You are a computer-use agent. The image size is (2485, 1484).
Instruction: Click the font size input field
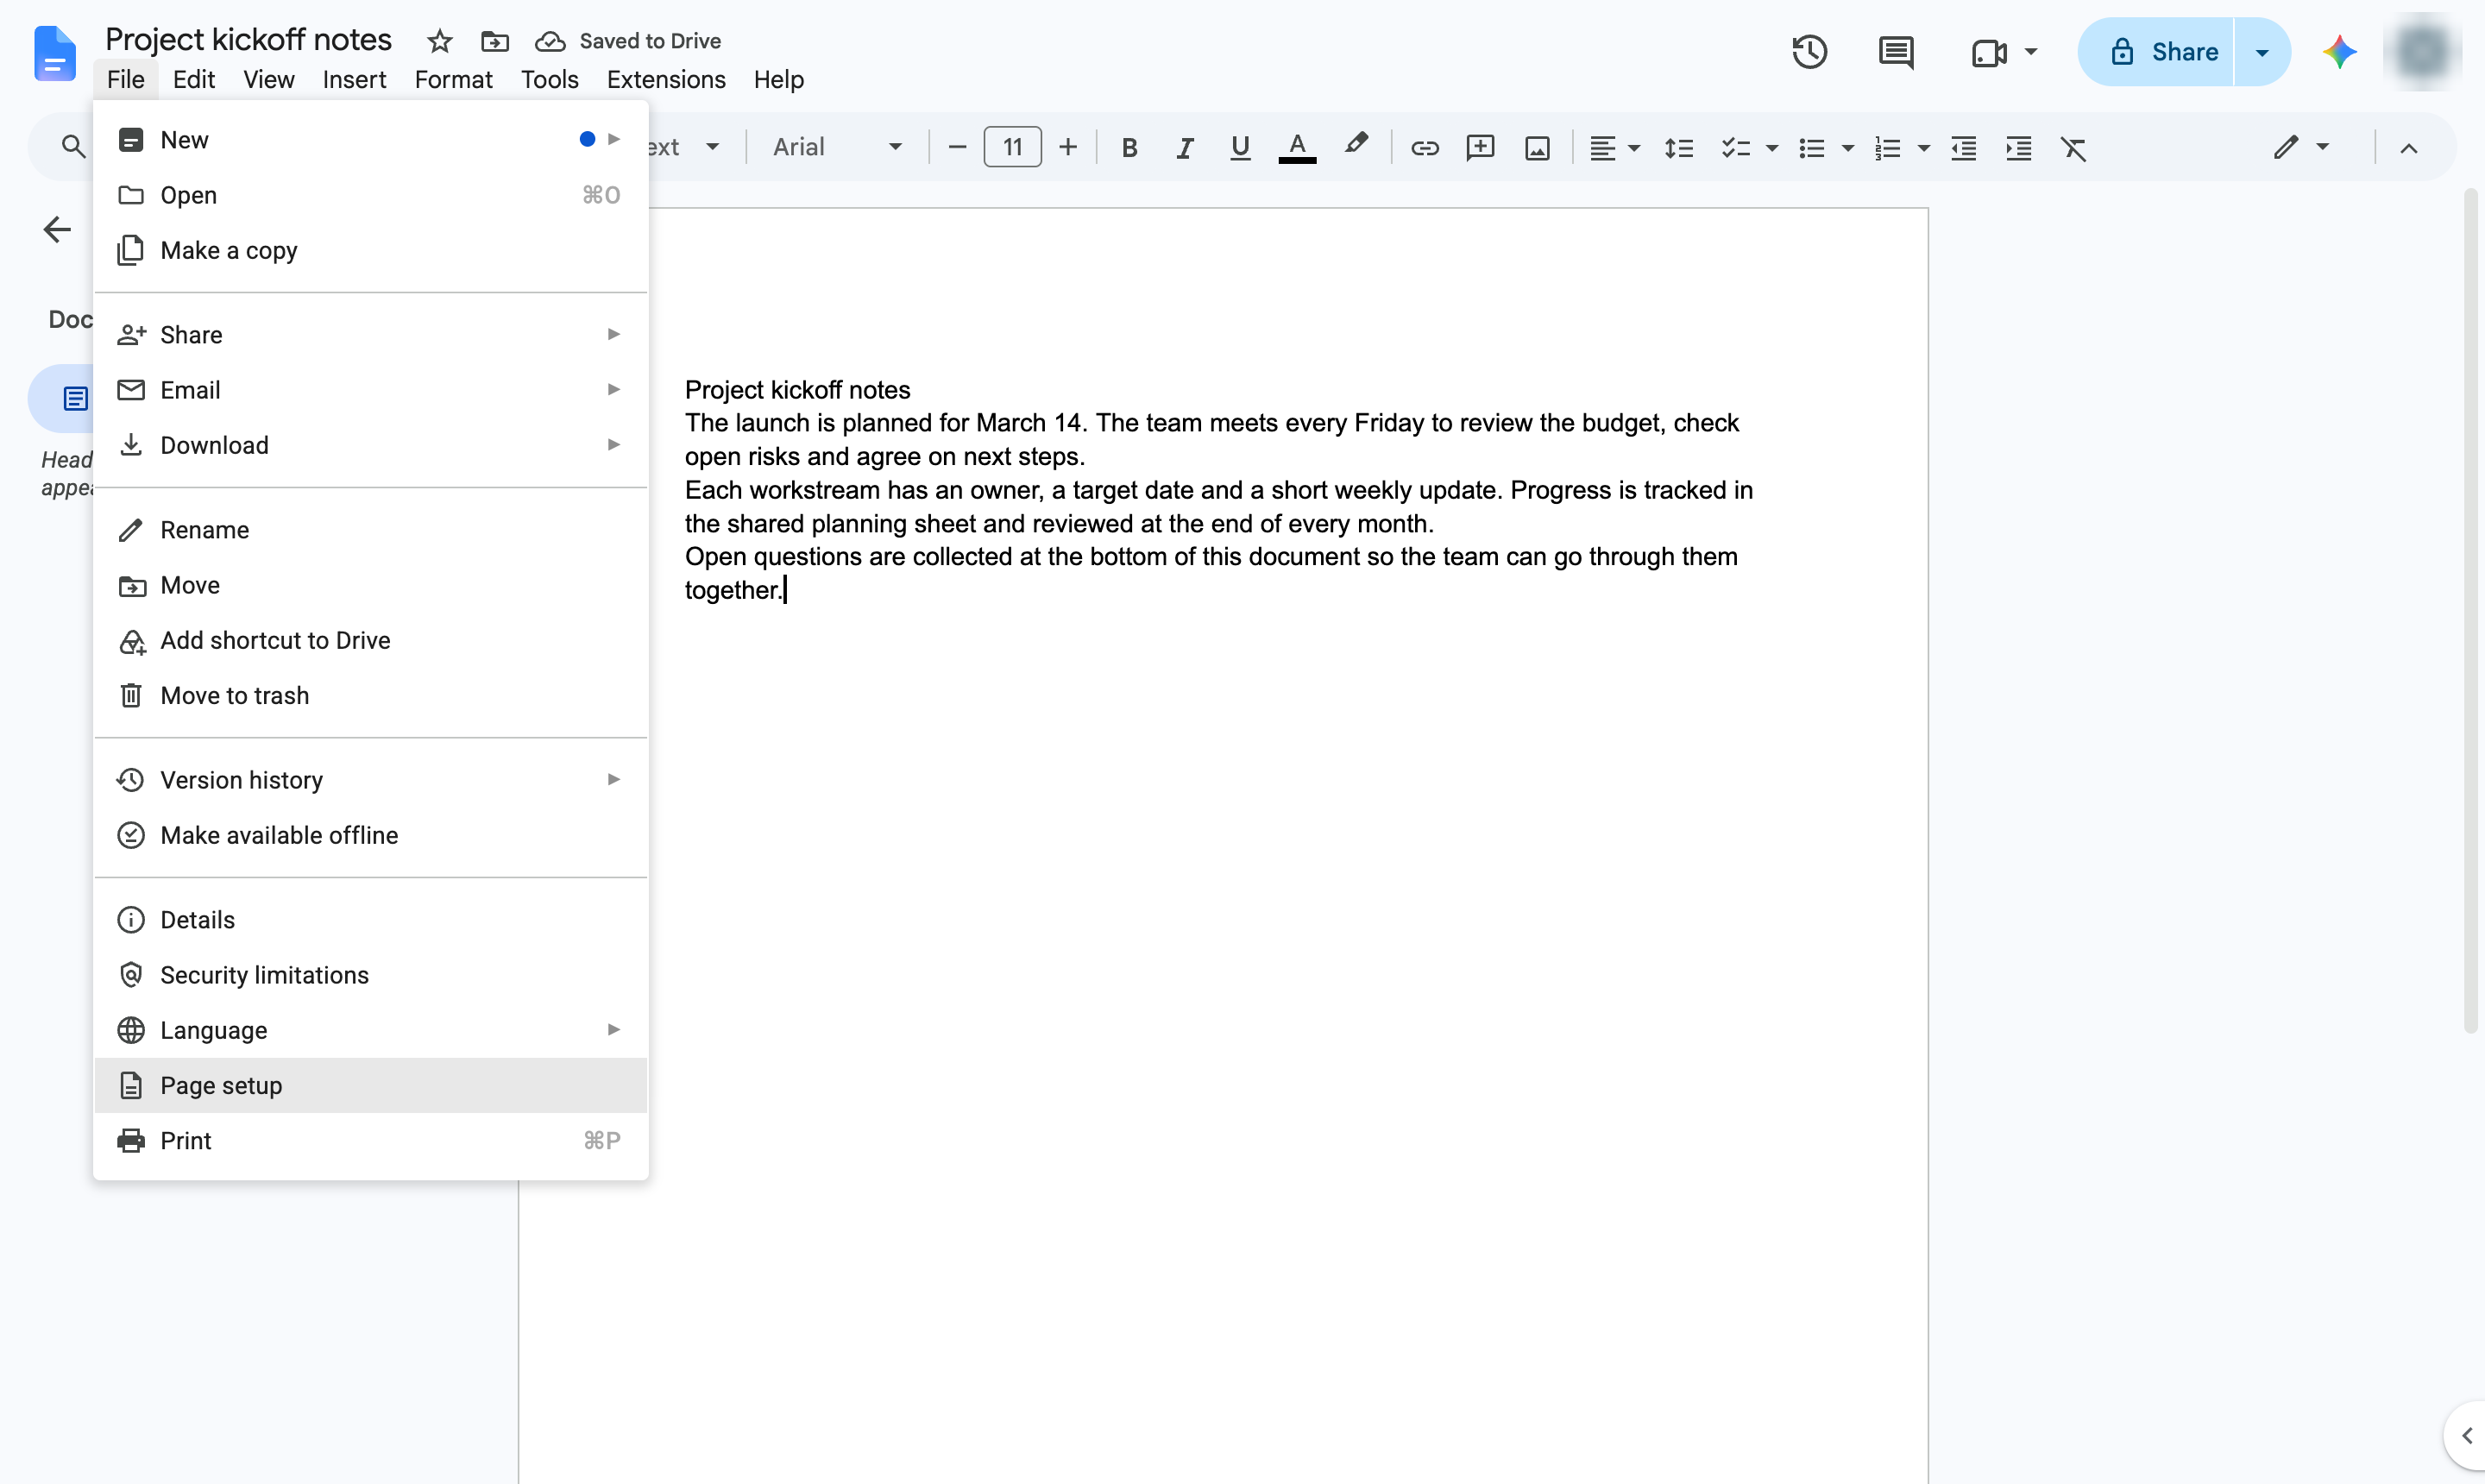(1012, 148)
